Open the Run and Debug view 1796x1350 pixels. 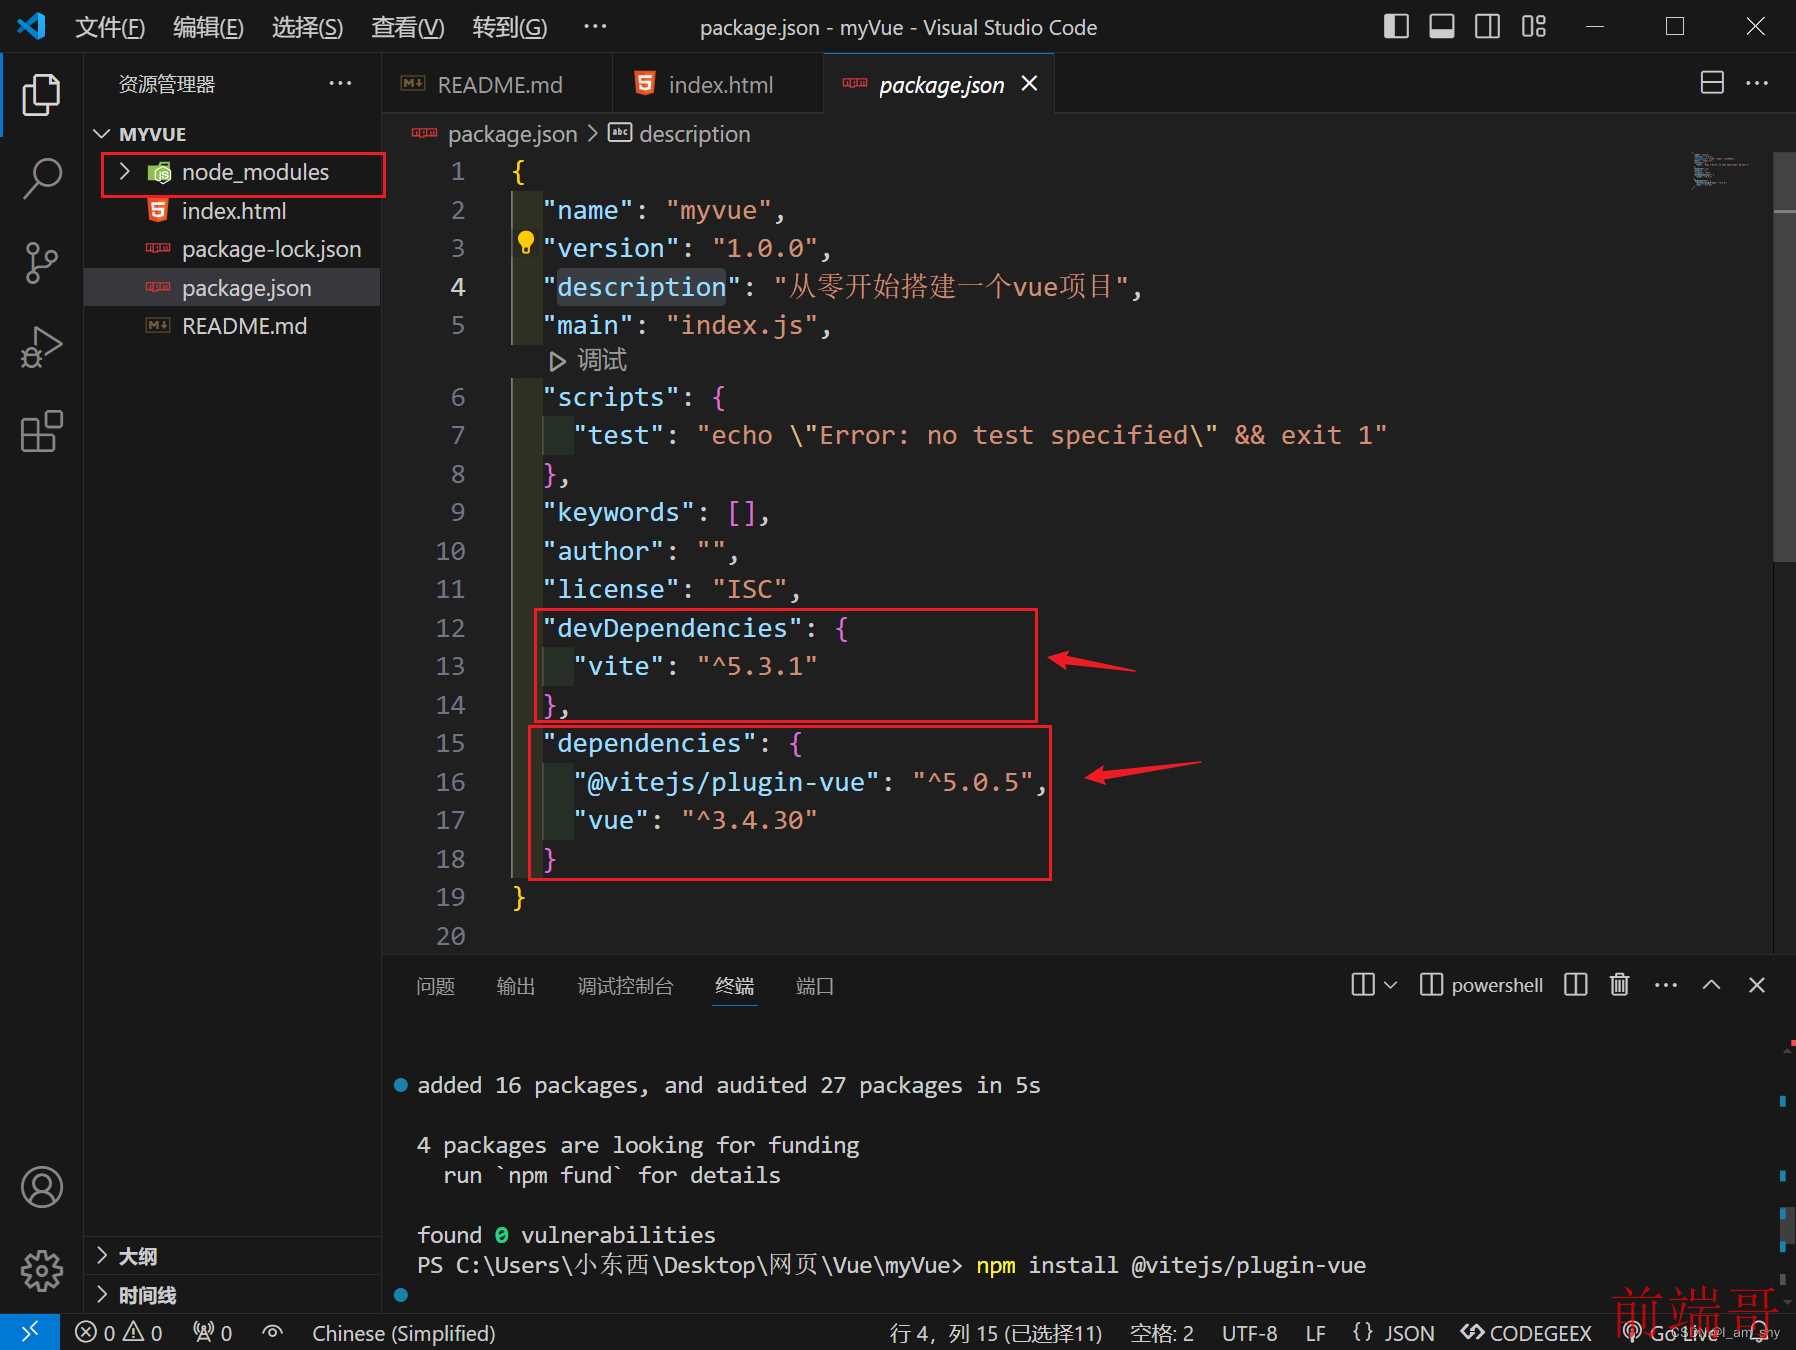coord(41,347)
